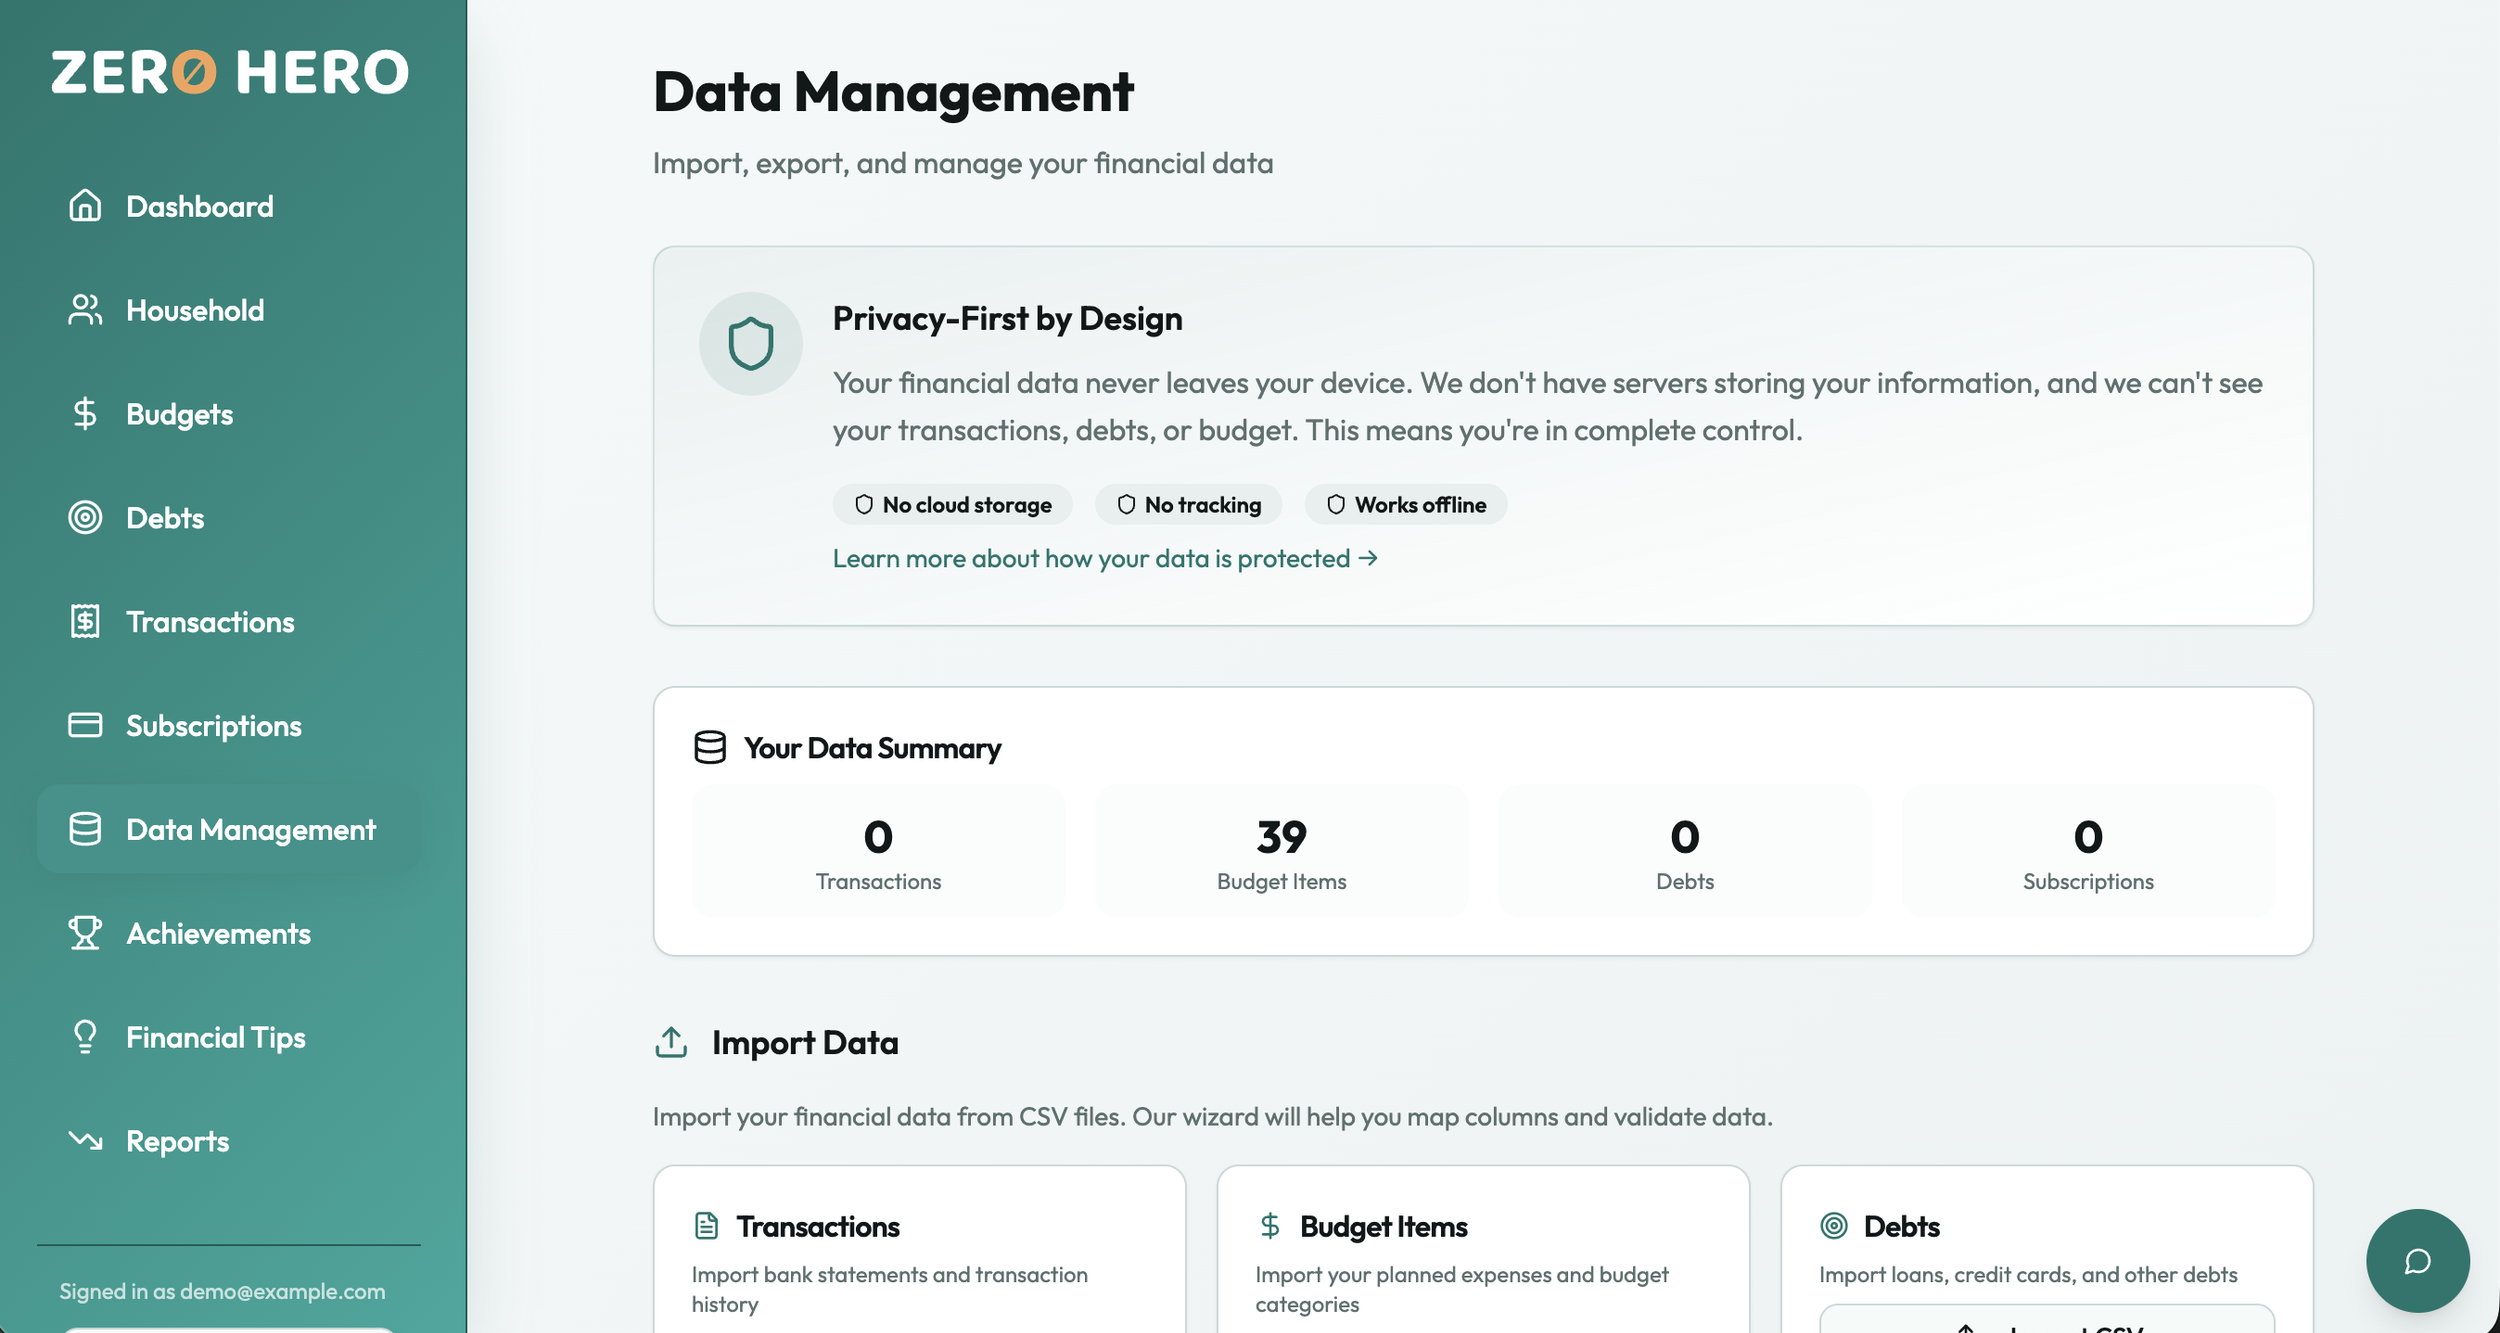Click the 'No cloud storage' badge
The image size is (2500, 1333).
coord(952,505)
